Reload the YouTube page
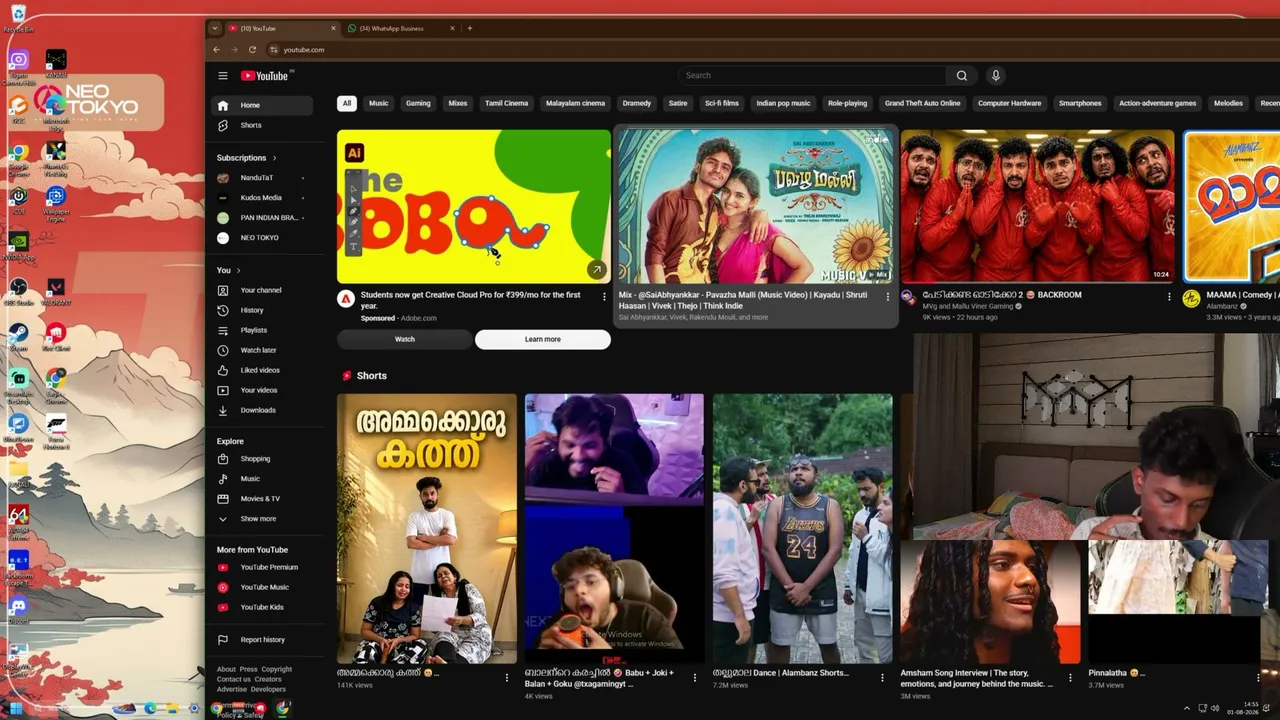Viewport: 1280px width, 720px height. click(252, 49)
